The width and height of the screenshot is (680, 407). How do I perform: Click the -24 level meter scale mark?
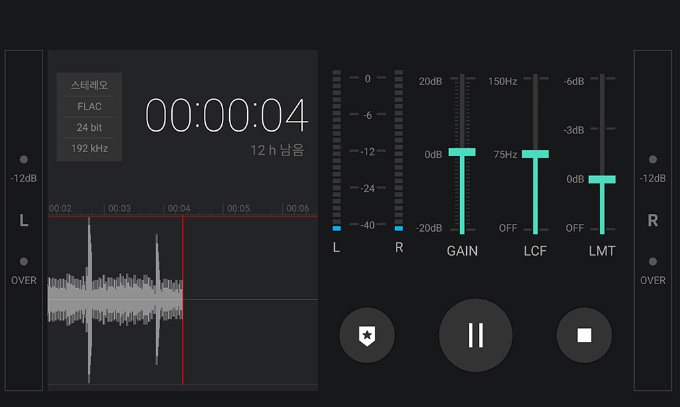coord(367,188)
